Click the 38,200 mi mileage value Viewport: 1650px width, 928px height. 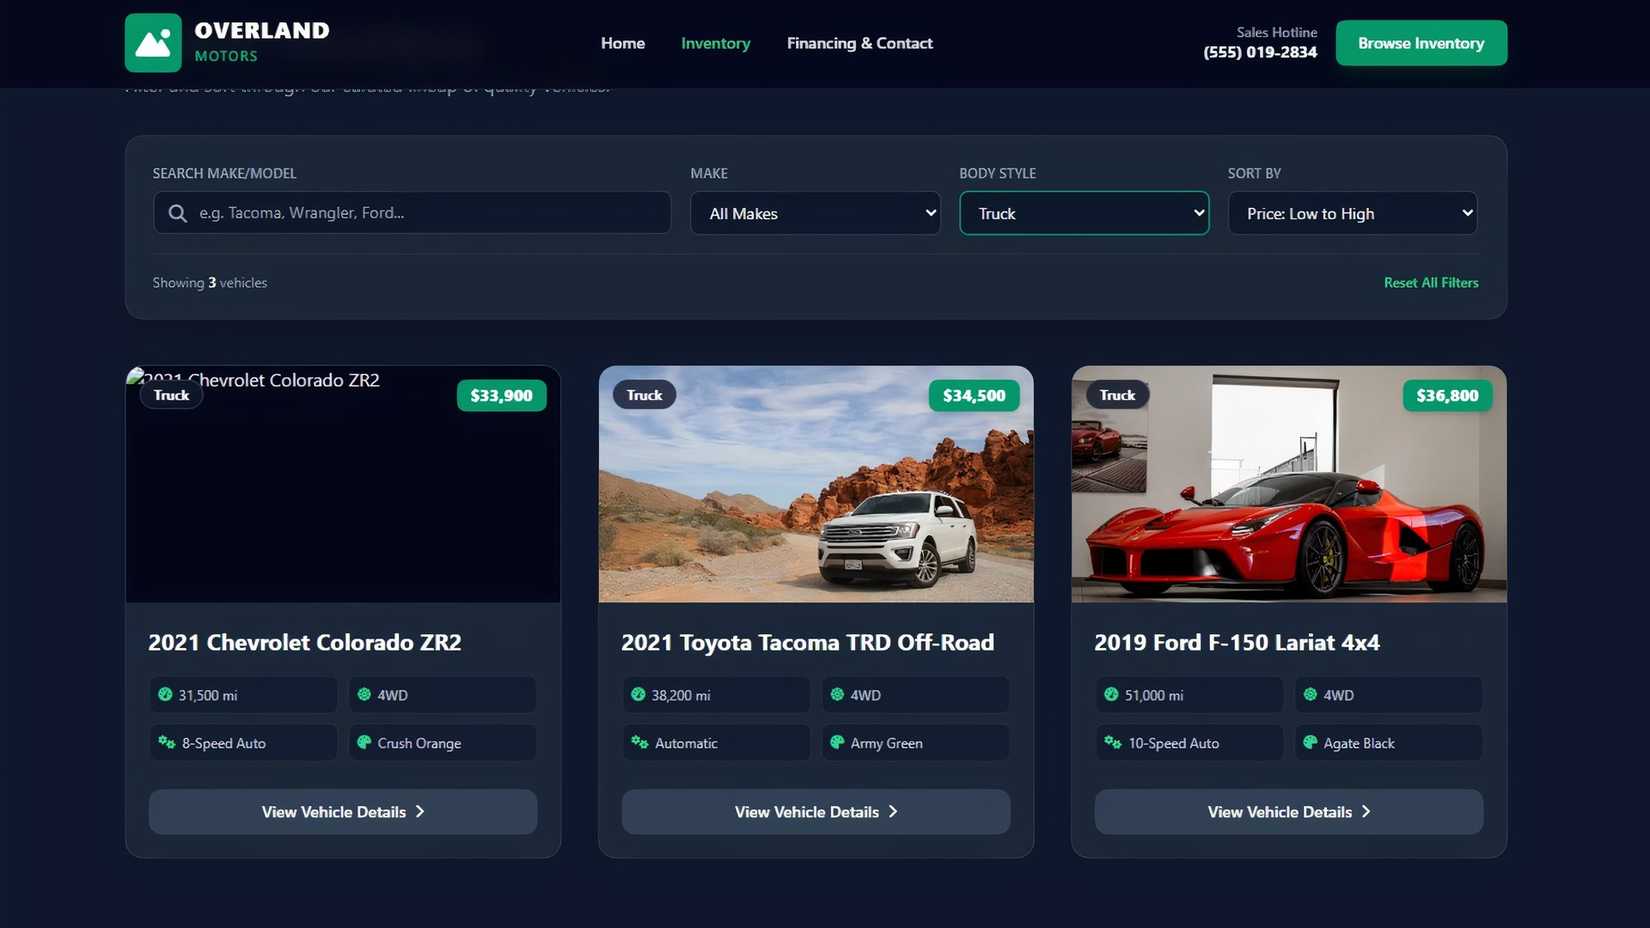[681, 695]
